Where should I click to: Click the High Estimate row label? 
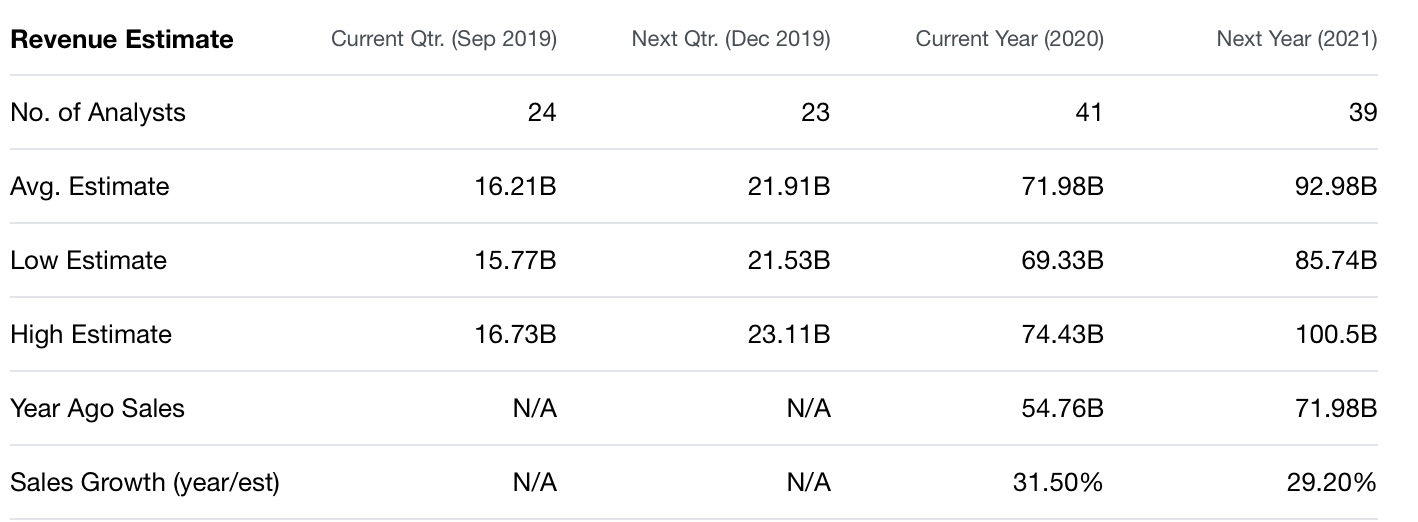point(91,335)
